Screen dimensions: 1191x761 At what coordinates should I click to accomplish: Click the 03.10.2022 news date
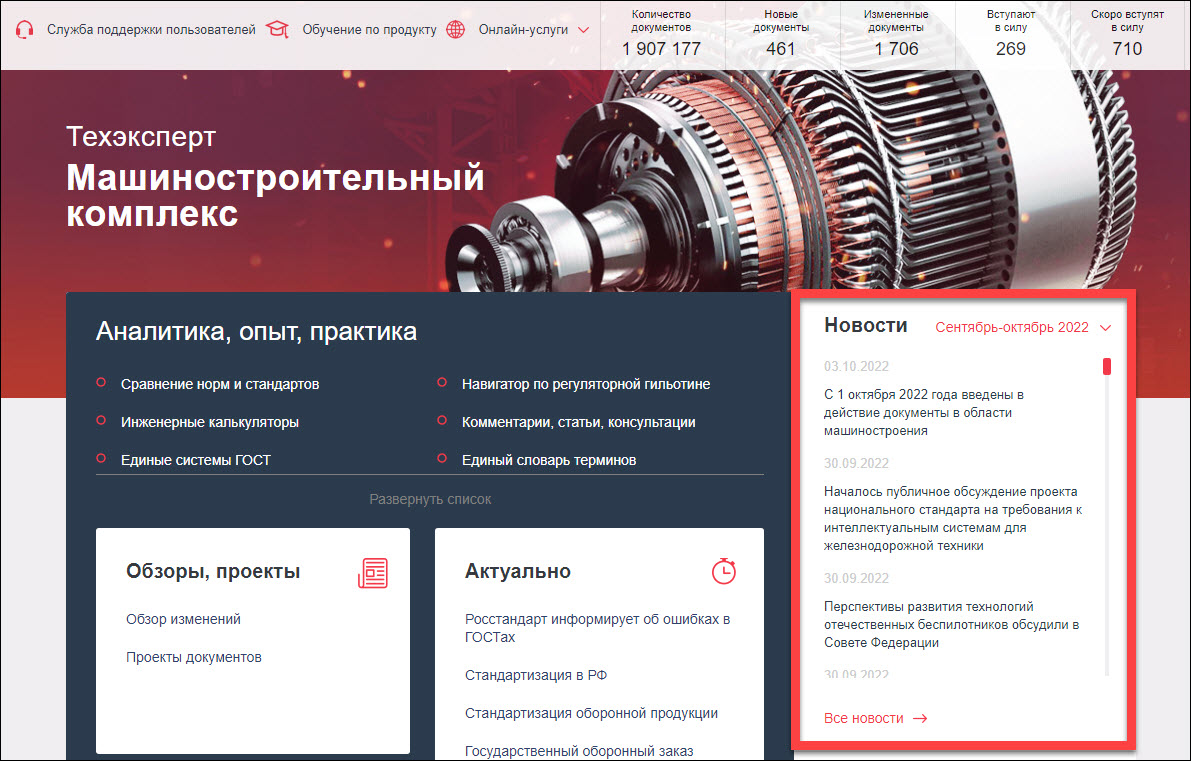click(856, 366)
